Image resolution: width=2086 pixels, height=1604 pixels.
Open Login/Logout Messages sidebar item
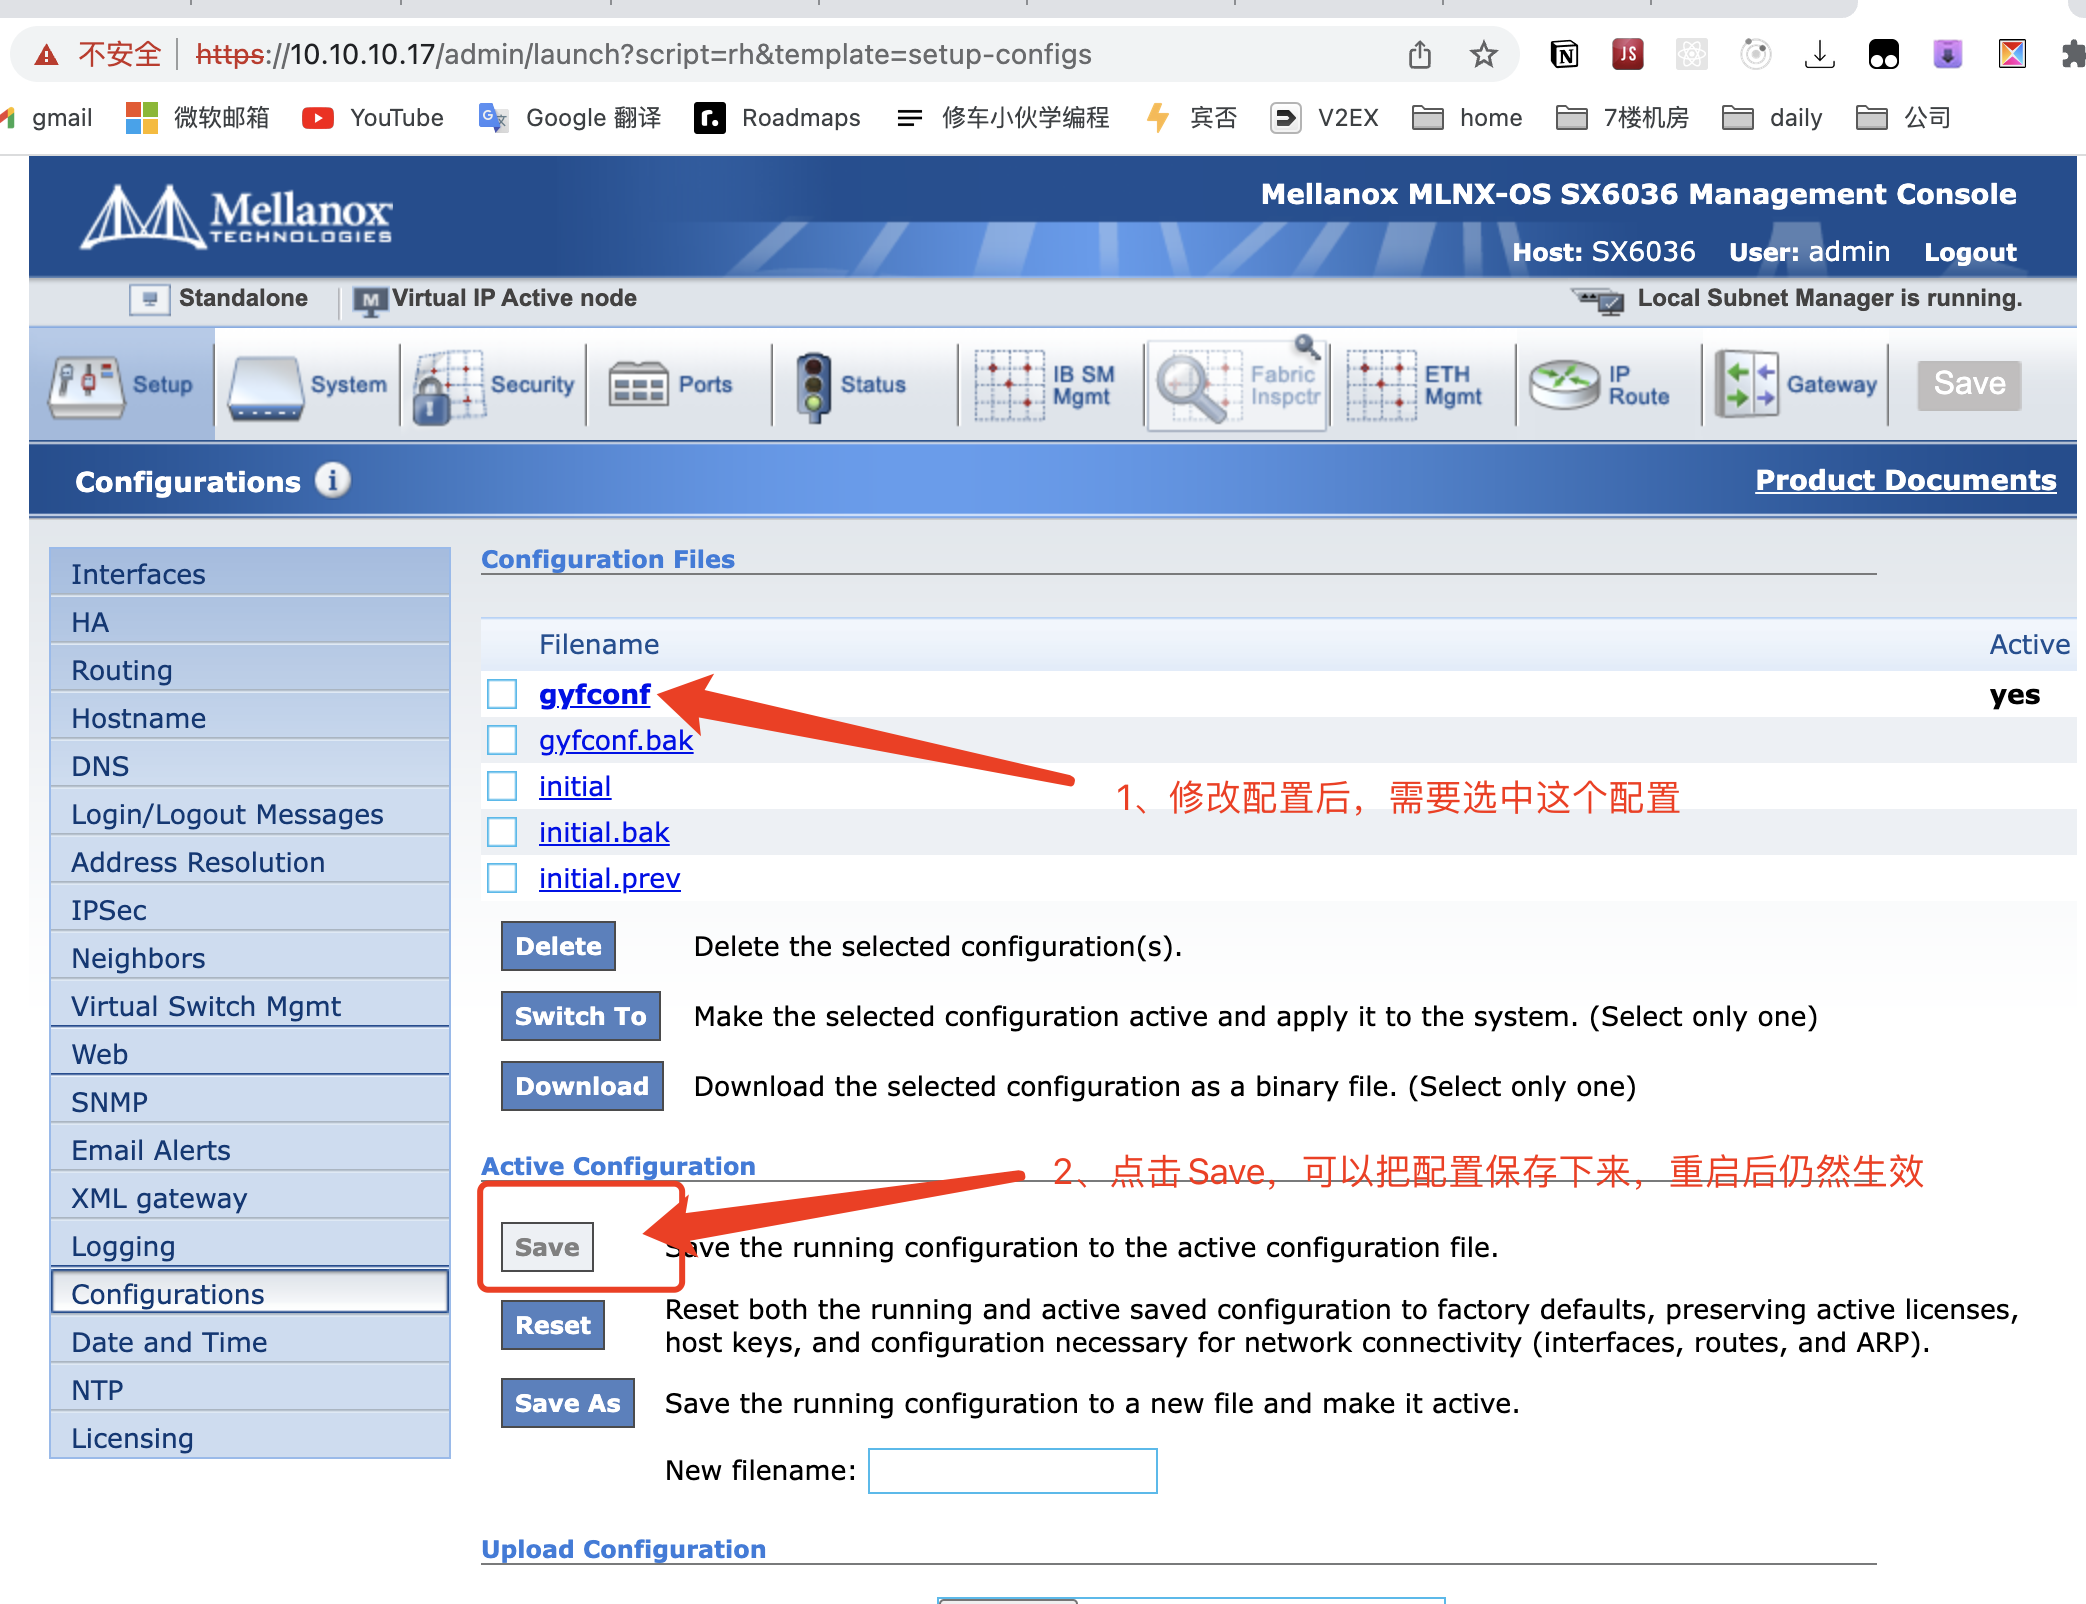click(x=250, y=814)
